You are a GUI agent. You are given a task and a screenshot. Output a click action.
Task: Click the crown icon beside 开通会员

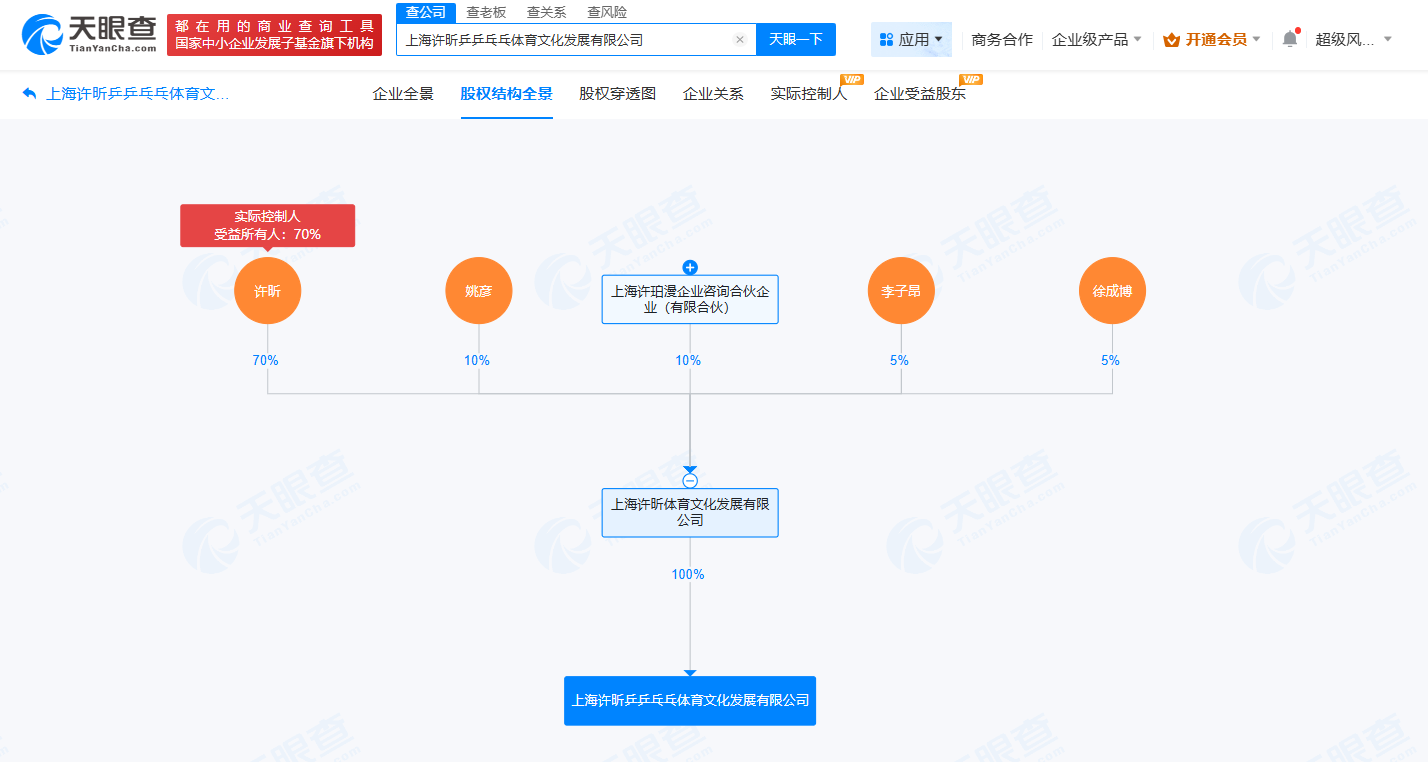[1168, 38]
